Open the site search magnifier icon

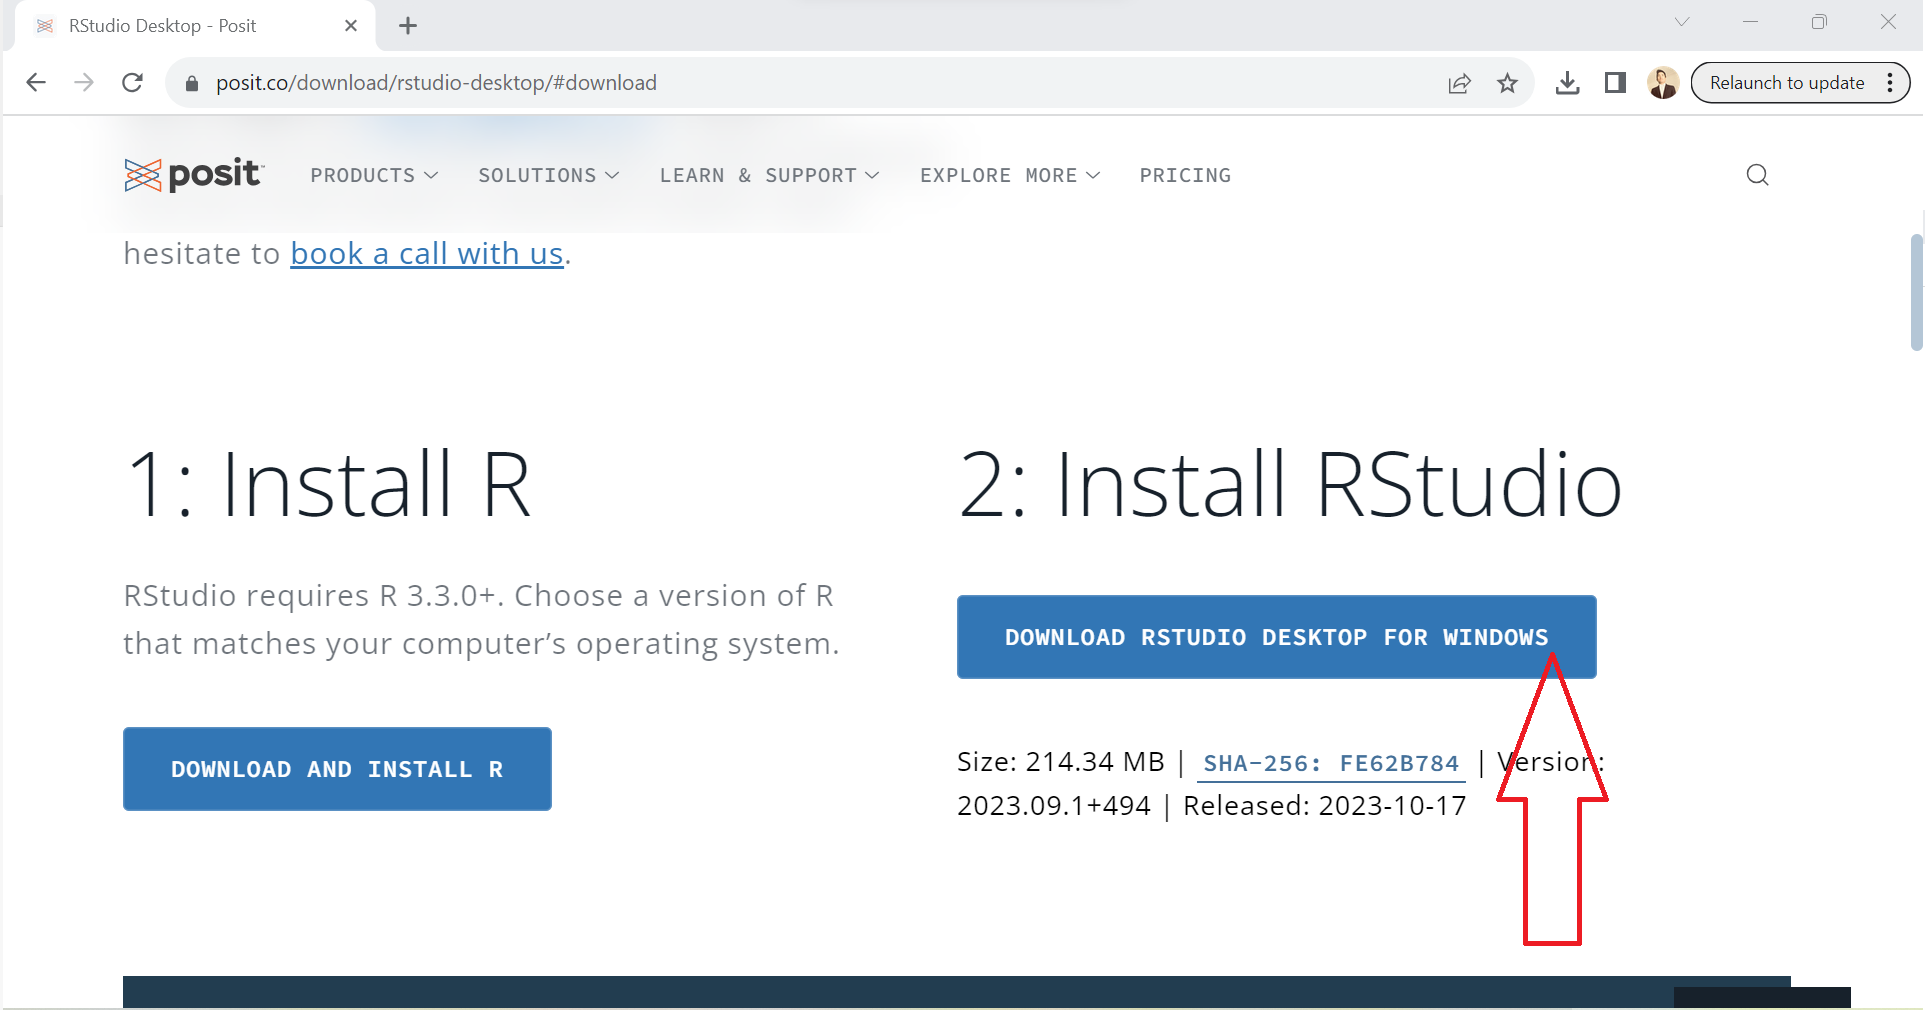coord(1757,175)
